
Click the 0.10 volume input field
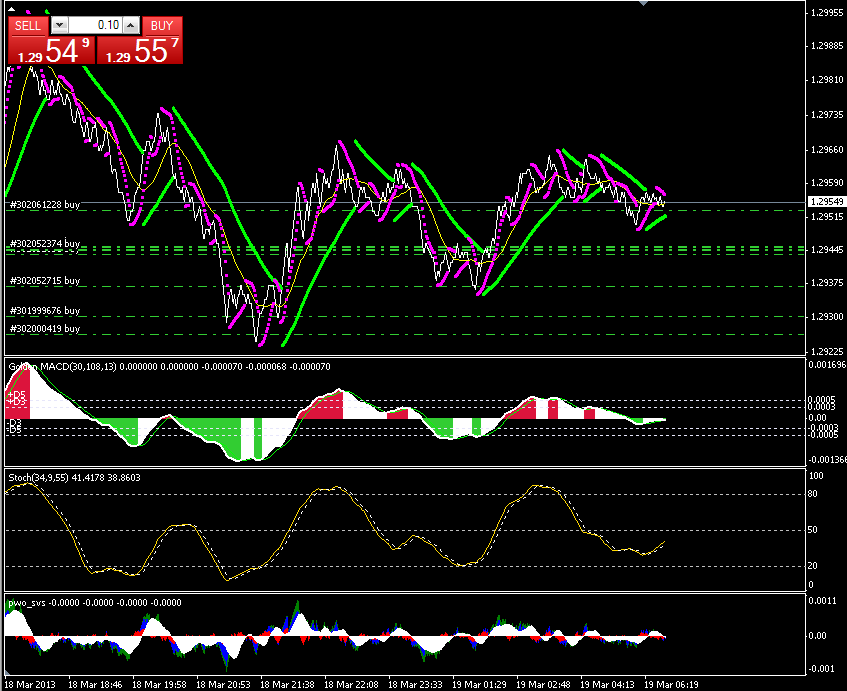pyautogui.click(x=95, y=25)
